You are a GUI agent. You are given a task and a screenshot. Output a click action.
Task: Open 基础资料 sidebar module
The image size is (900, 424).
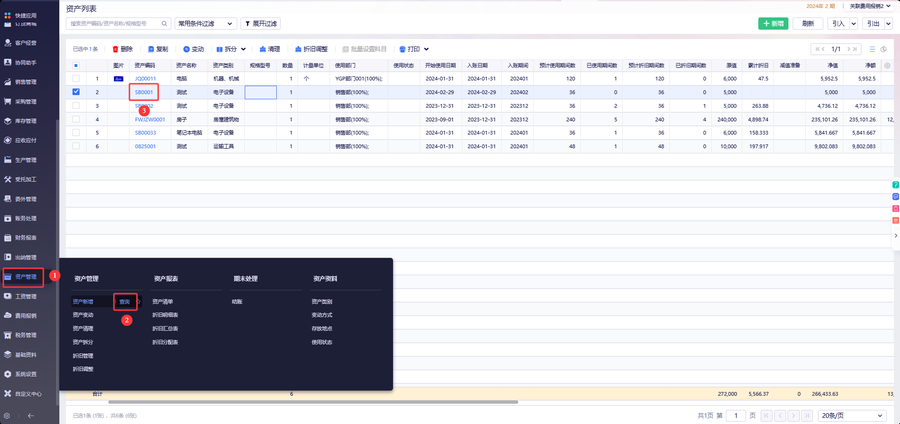click(21, 355)
